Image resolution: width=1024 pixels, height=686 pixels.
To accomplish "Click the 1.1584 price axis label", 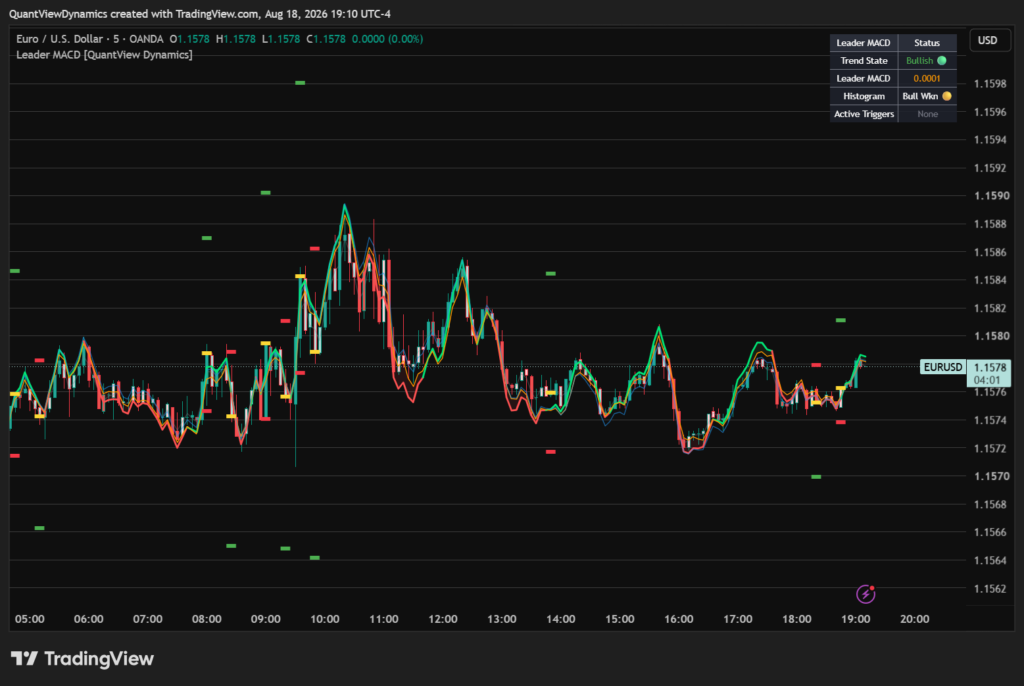I will (990, 280).
